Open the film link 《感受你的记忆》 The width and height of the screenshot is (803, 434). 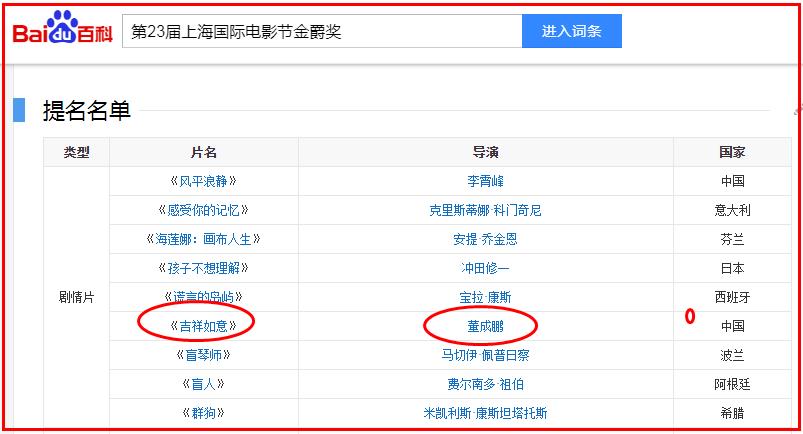(203, 210)
